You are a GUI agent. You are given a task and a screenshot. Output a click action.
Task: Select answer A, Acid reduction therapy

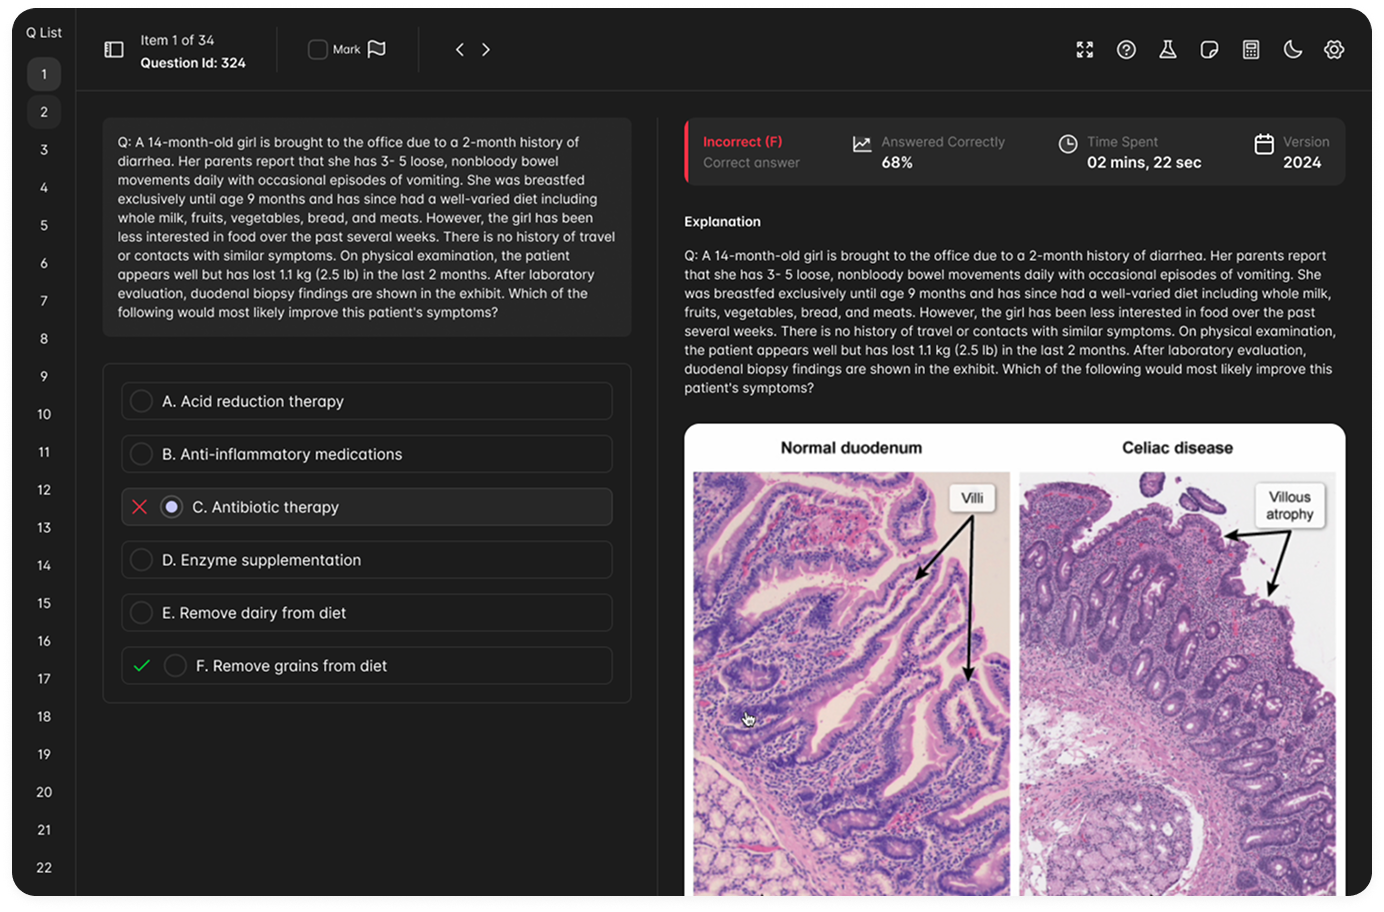pyautogui.click(x=367, y=401)
